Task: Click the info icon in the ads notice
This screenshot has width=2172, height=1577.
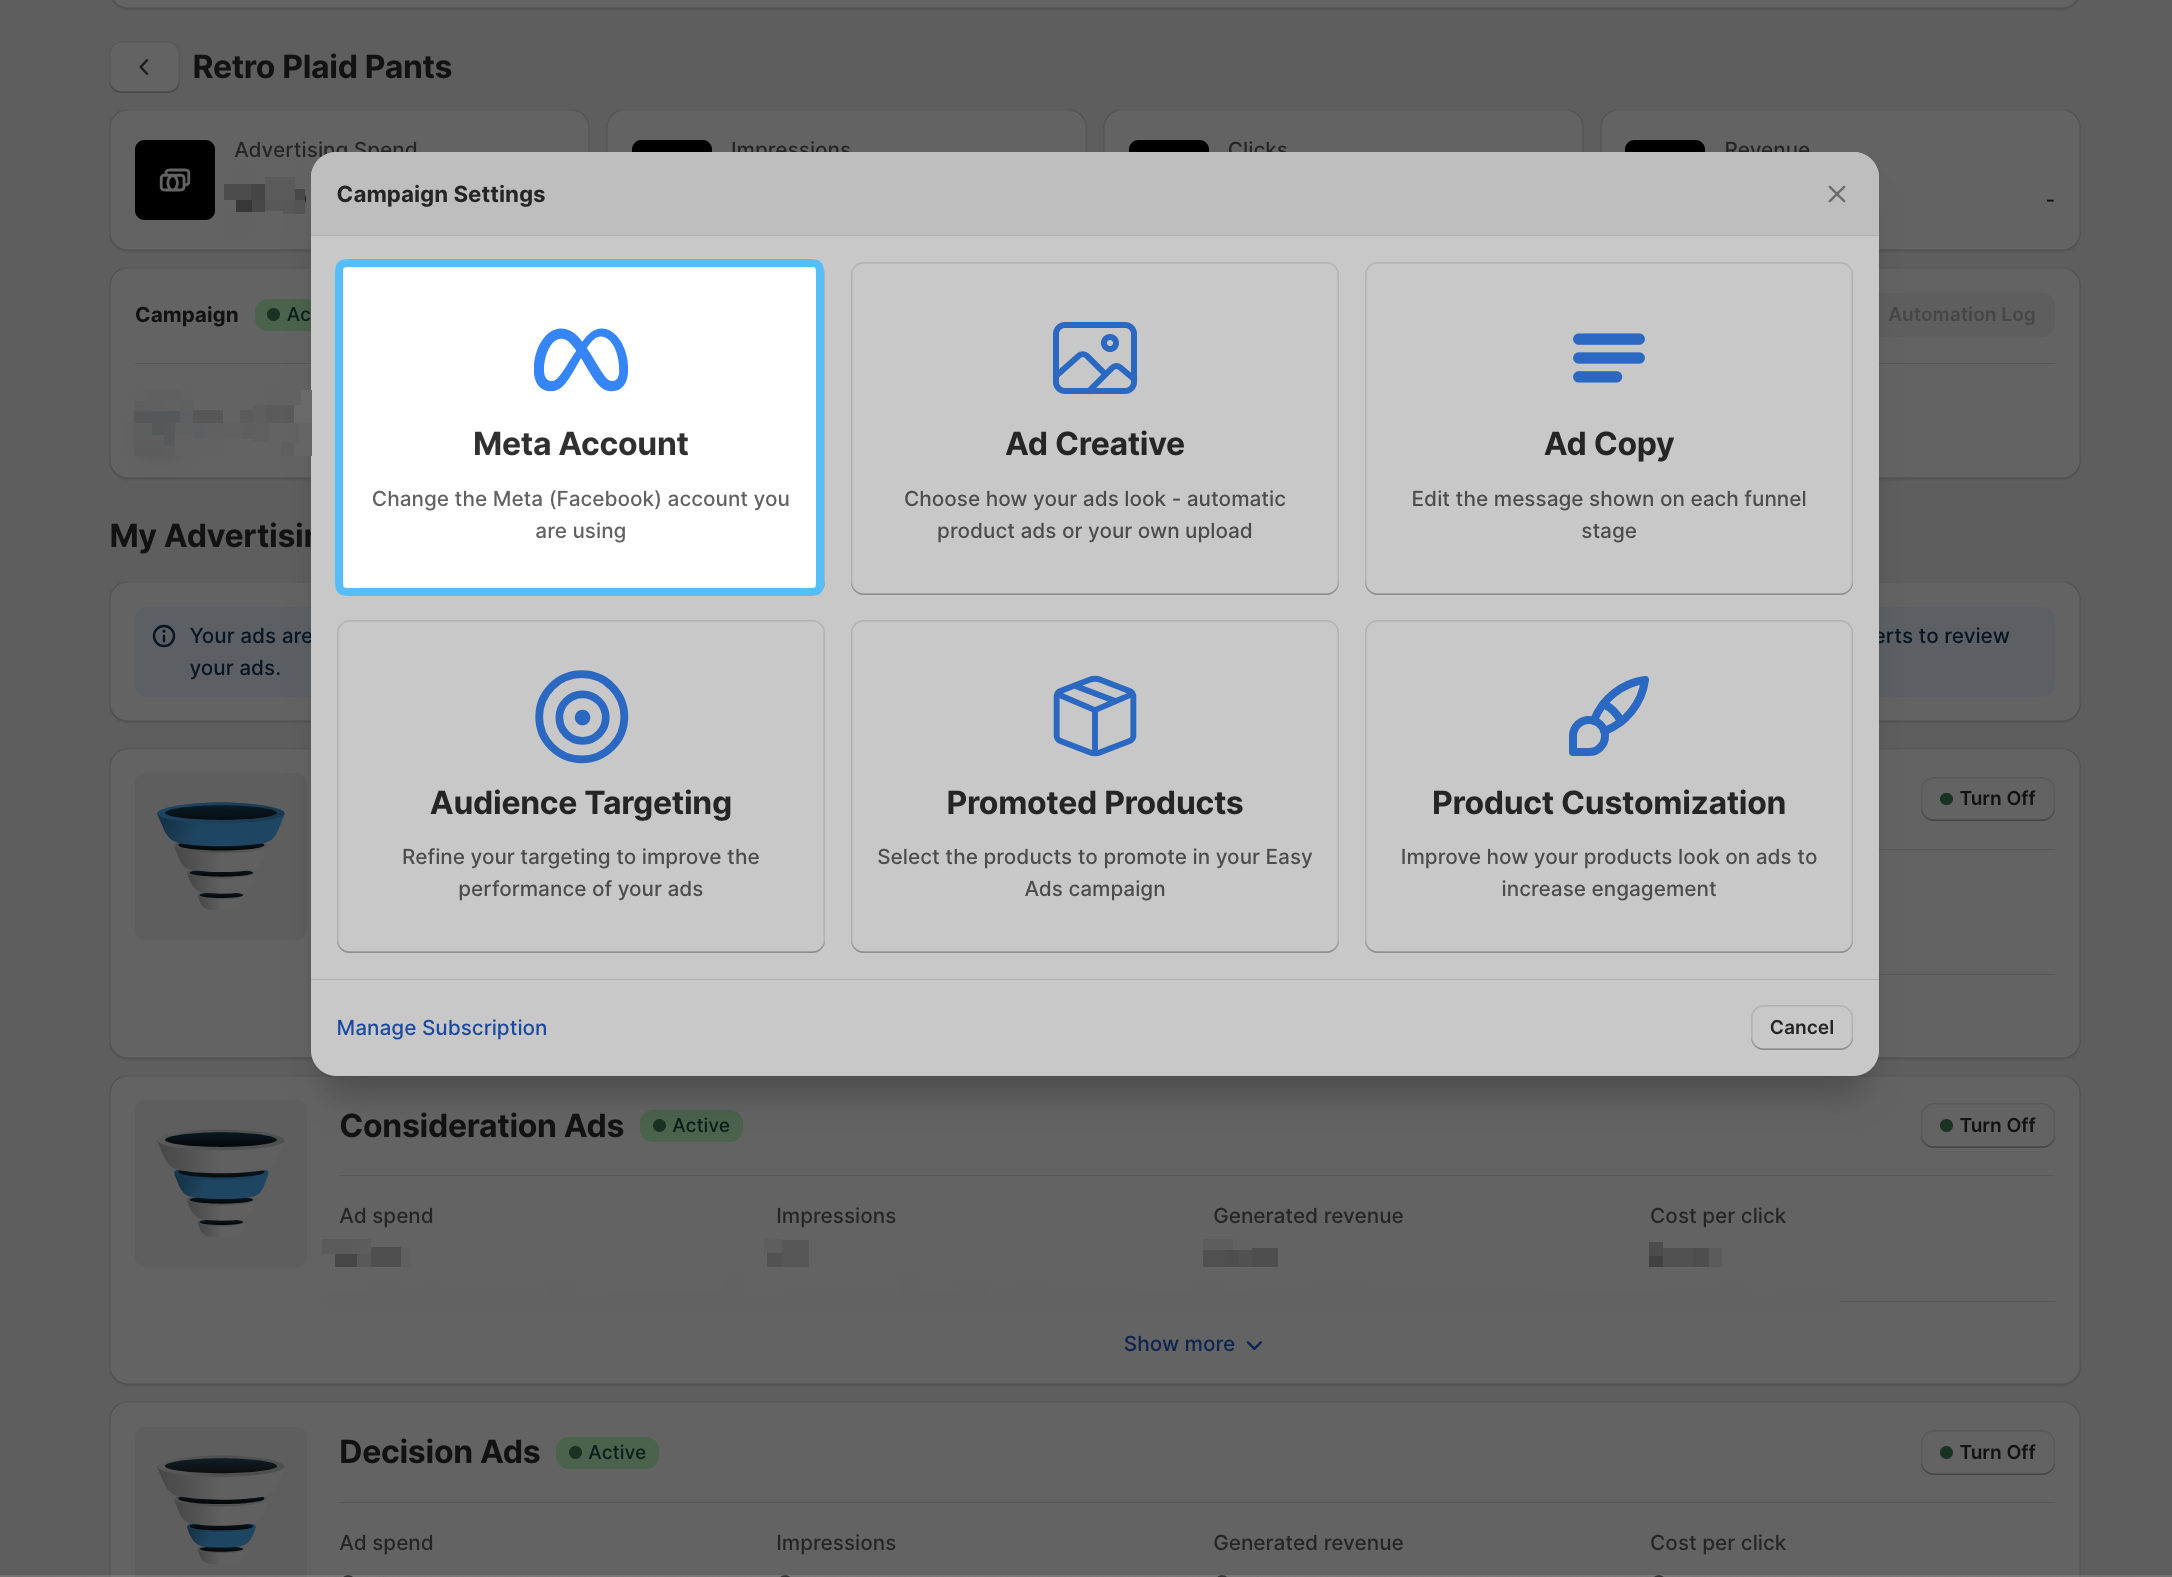Action: pyautogui.click(x=164, y=636)
